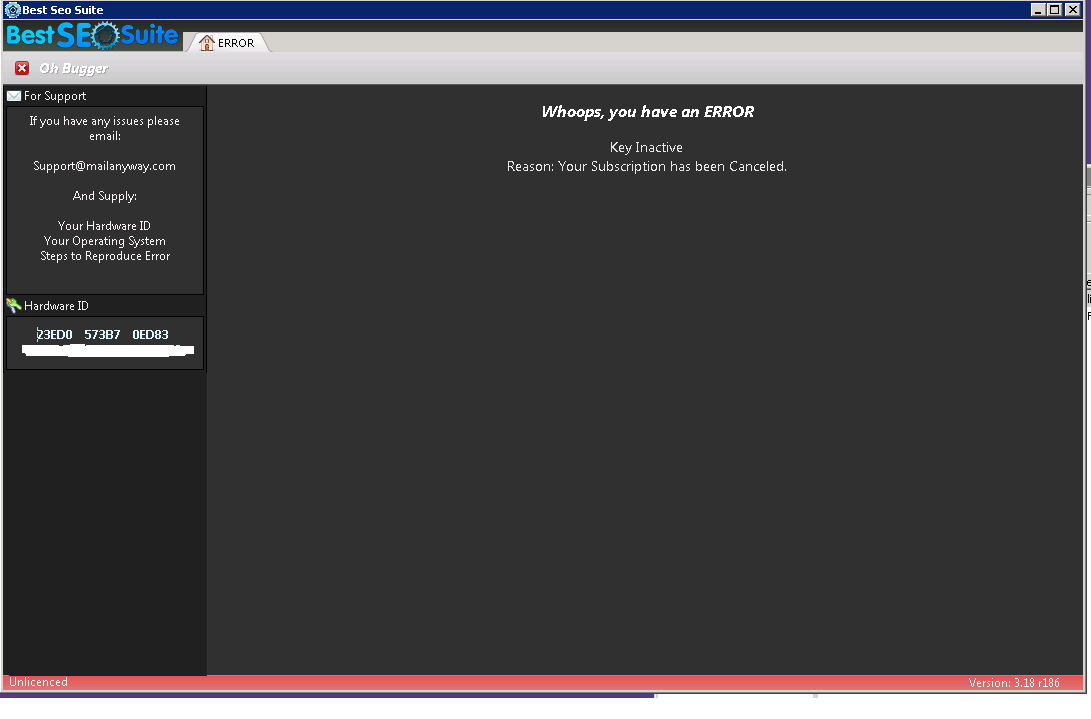Click the Best SEO Suite logo
1091x719 pixels.
click(x=92, y=35)
